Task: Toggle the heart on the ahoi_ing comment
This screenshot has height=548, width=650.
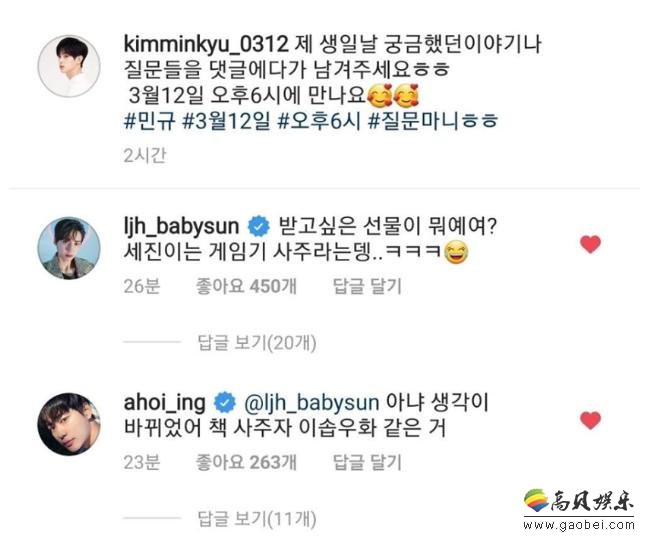Action: click(590, 420)
